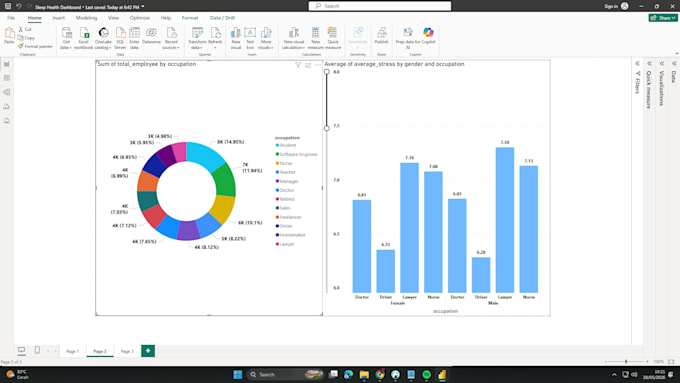680x383 pixels.
Task: Expand the Quick measure pane
Action: point(649,63)
